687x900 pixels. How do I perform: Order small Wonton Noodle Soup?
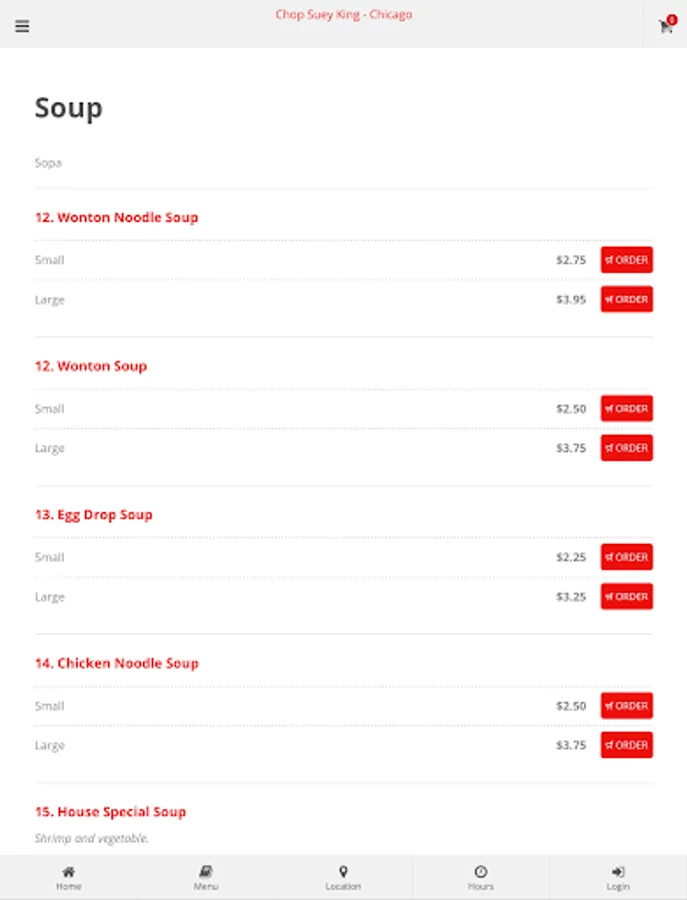[627, 260]
